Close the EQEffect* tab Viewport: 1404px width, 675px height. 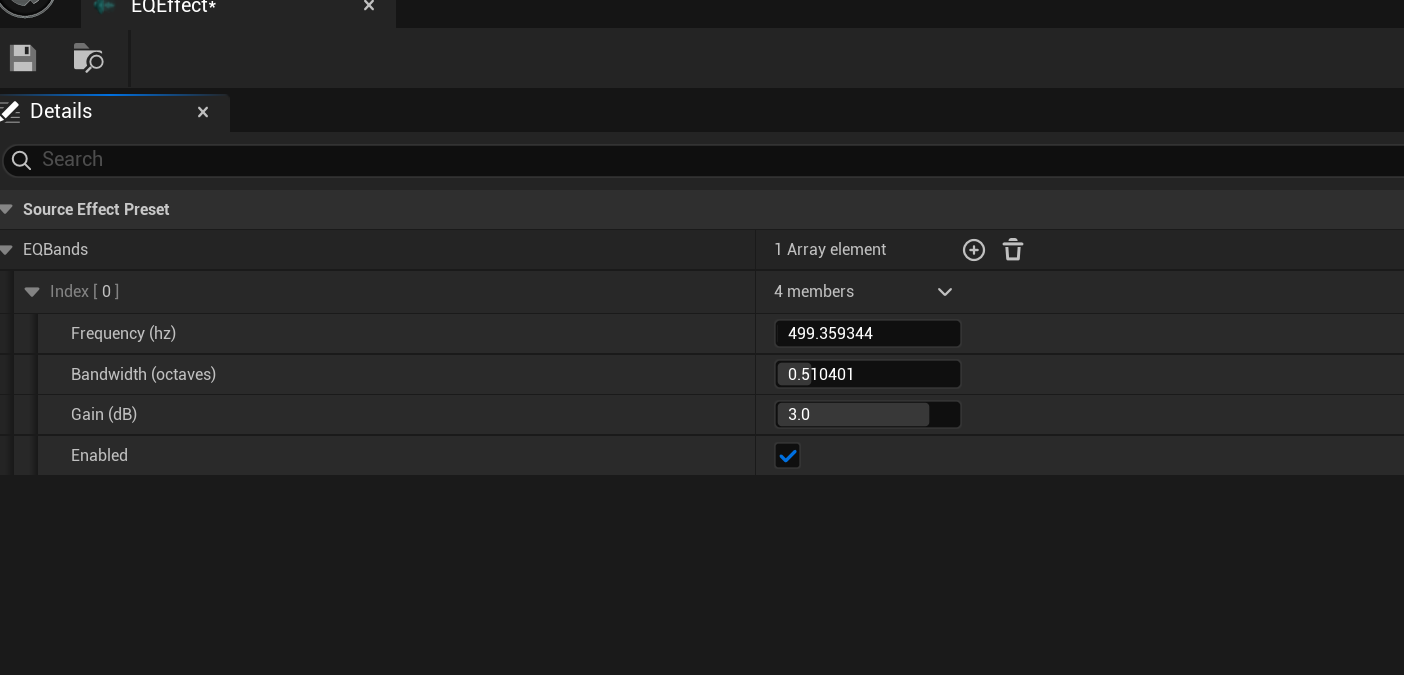[x=369, y=6]
